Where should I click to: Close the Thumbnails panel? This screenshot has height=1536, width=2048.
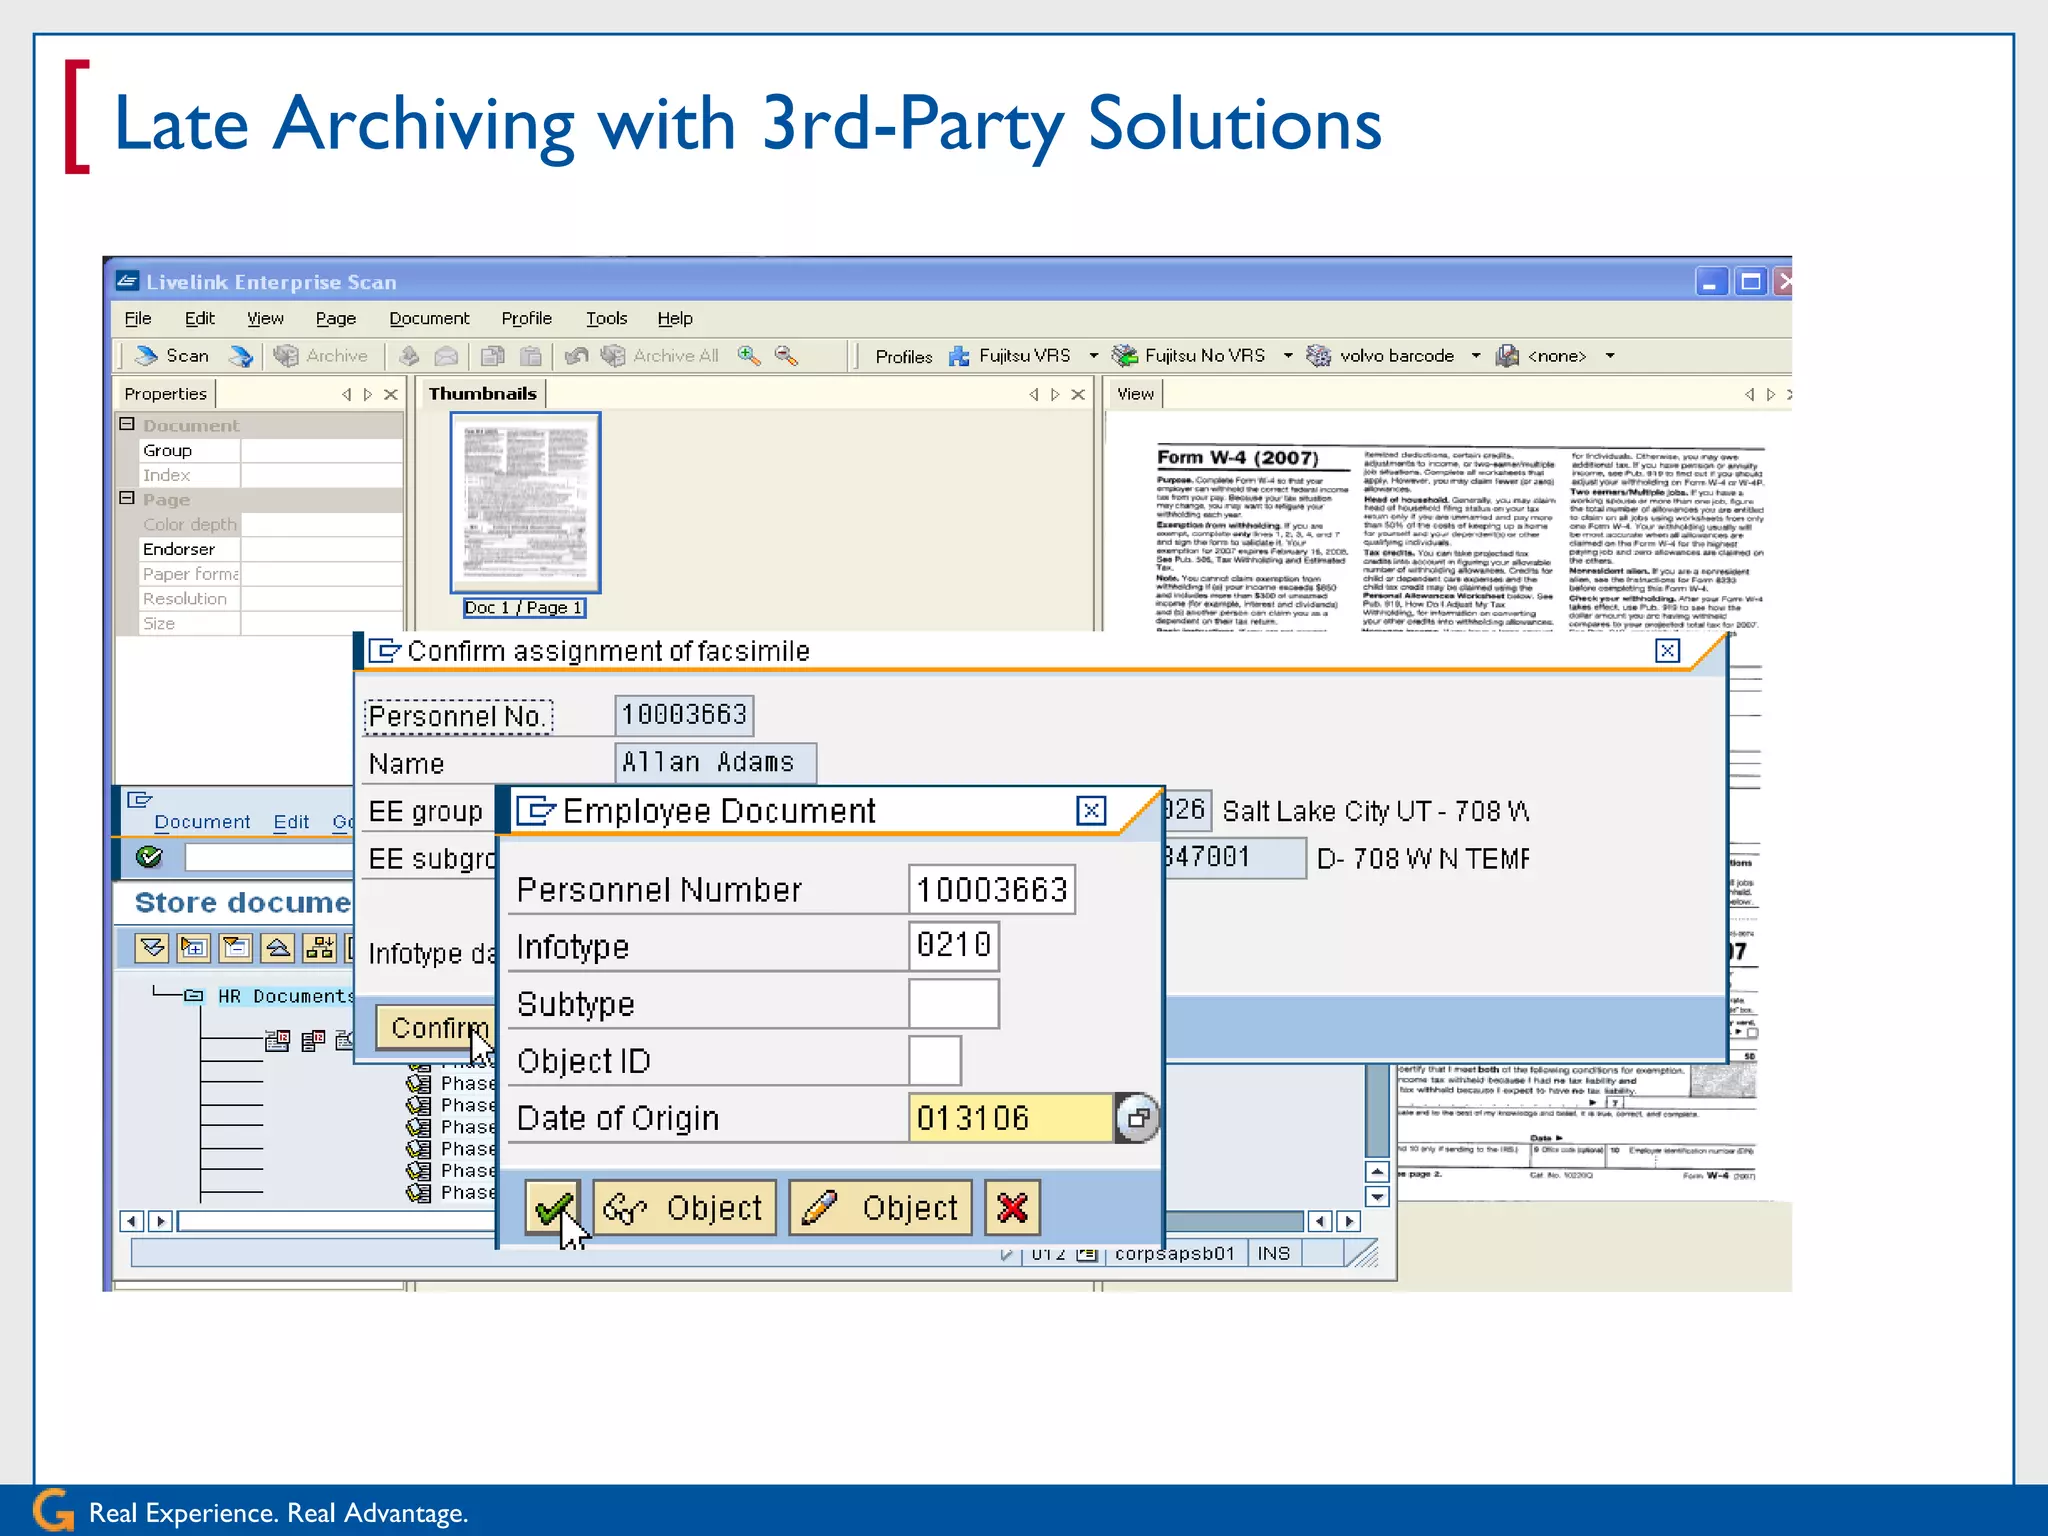click(1078, 395)
